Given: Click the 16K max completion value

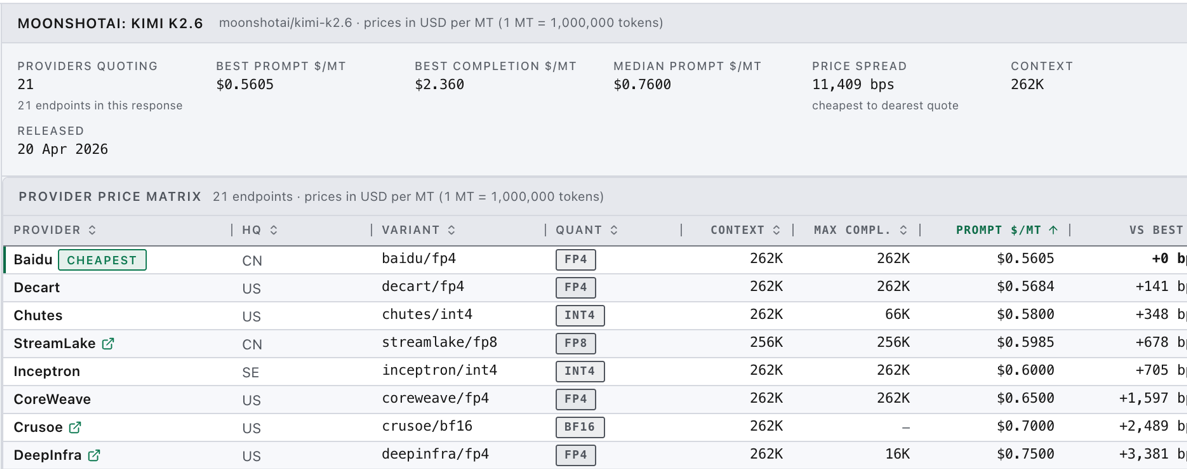Looking at the screenshot, I should click(x=897, y=455).
